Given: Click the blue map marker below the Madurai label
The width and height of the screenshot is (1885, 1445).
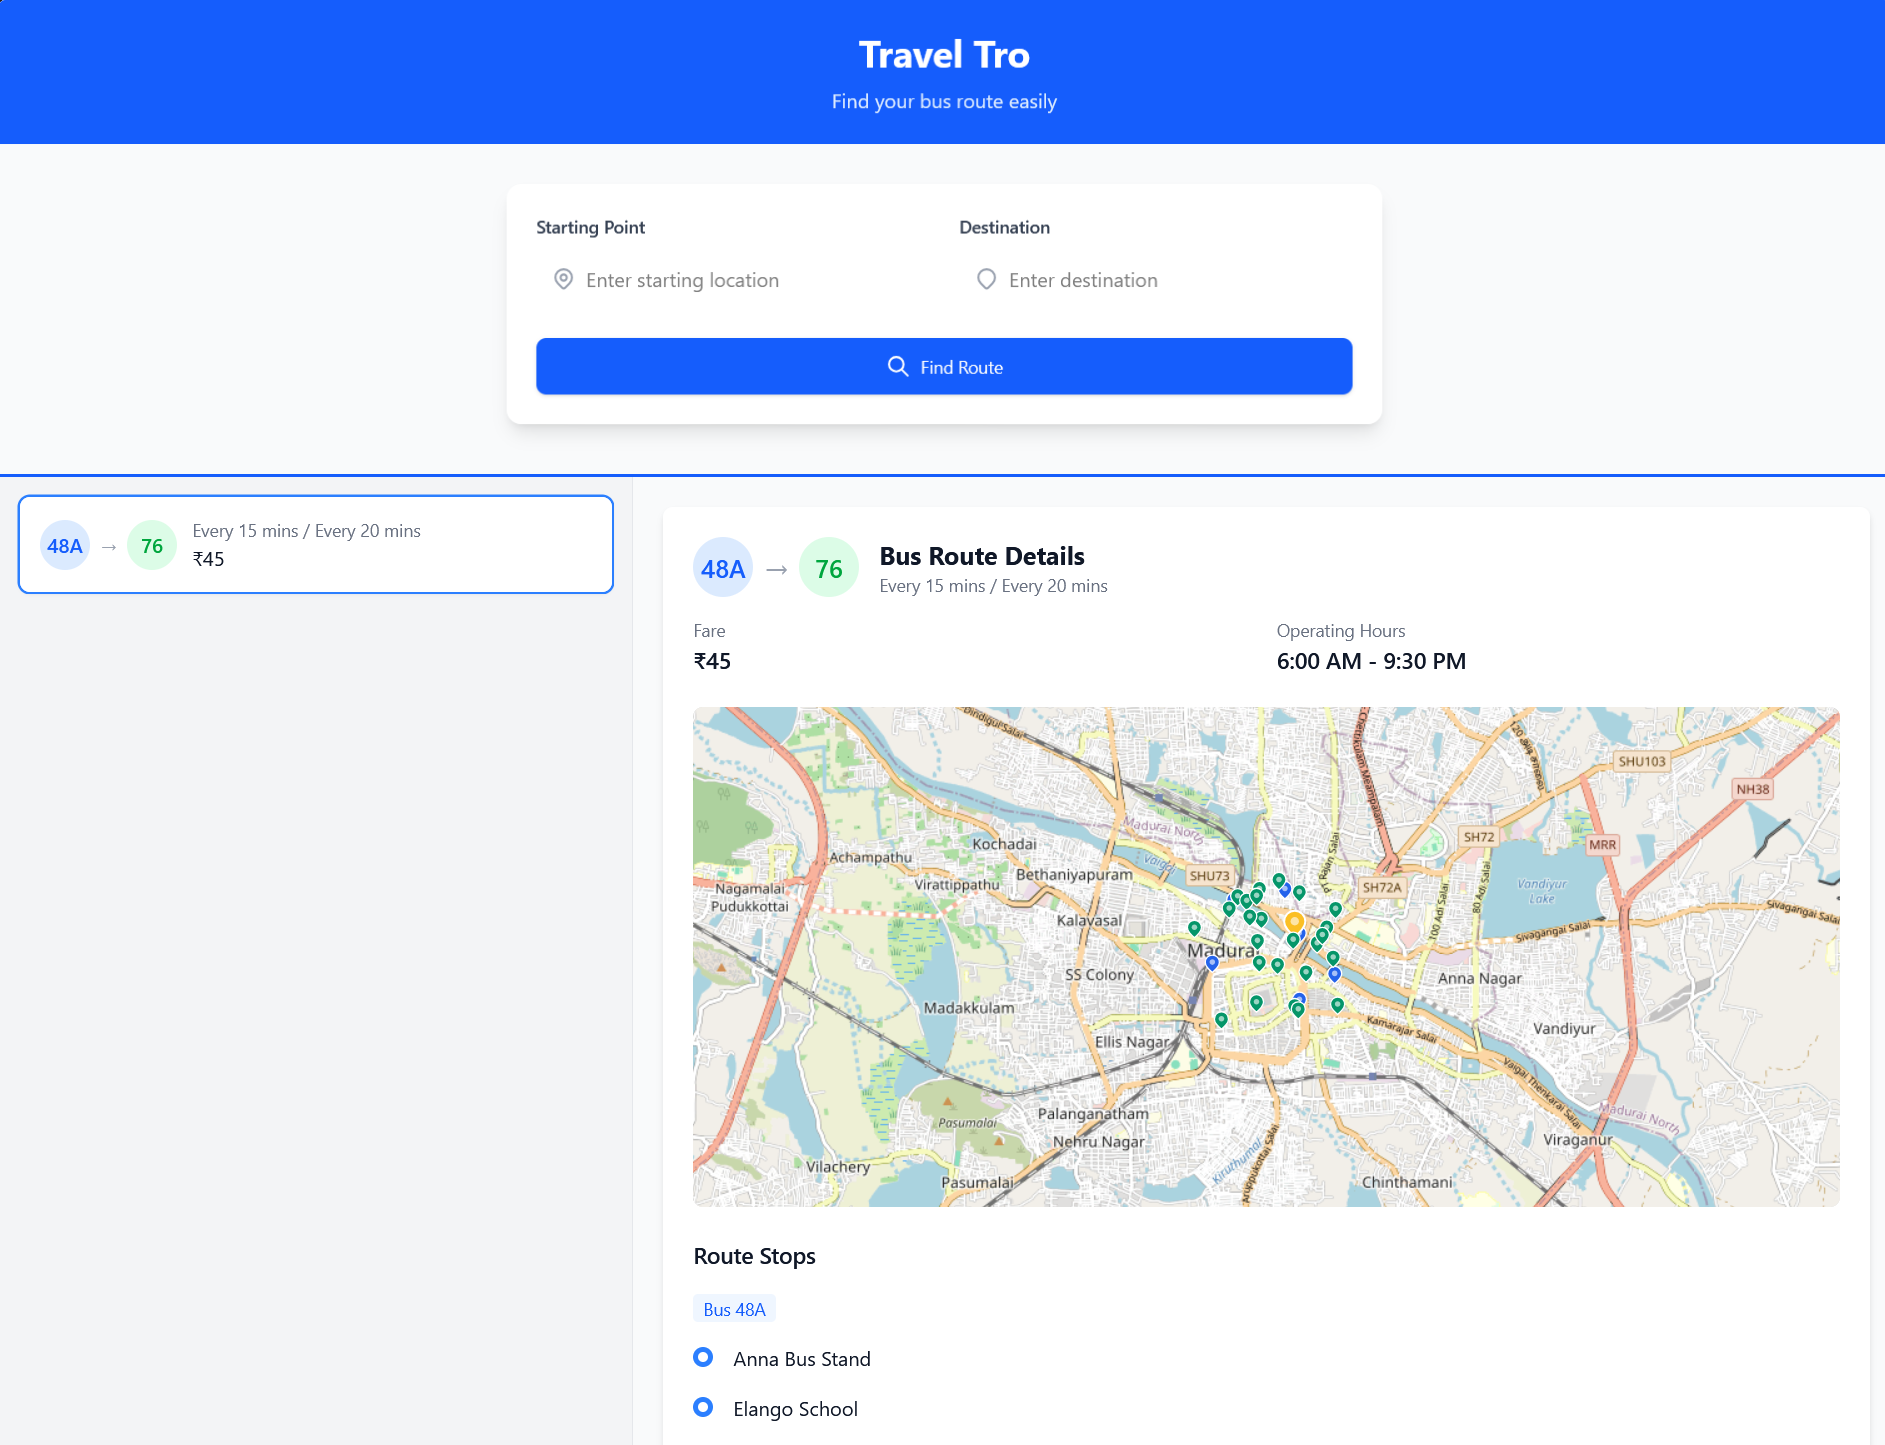Looking at the screenshot, I should coord(1212,964).
